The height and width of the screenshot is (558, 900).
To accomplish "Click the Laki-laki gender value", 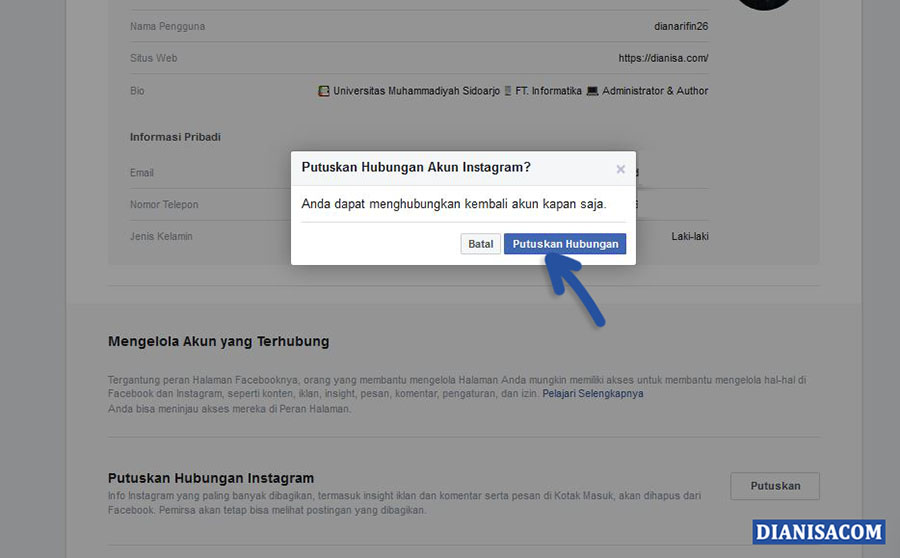I will pos(690,237).
